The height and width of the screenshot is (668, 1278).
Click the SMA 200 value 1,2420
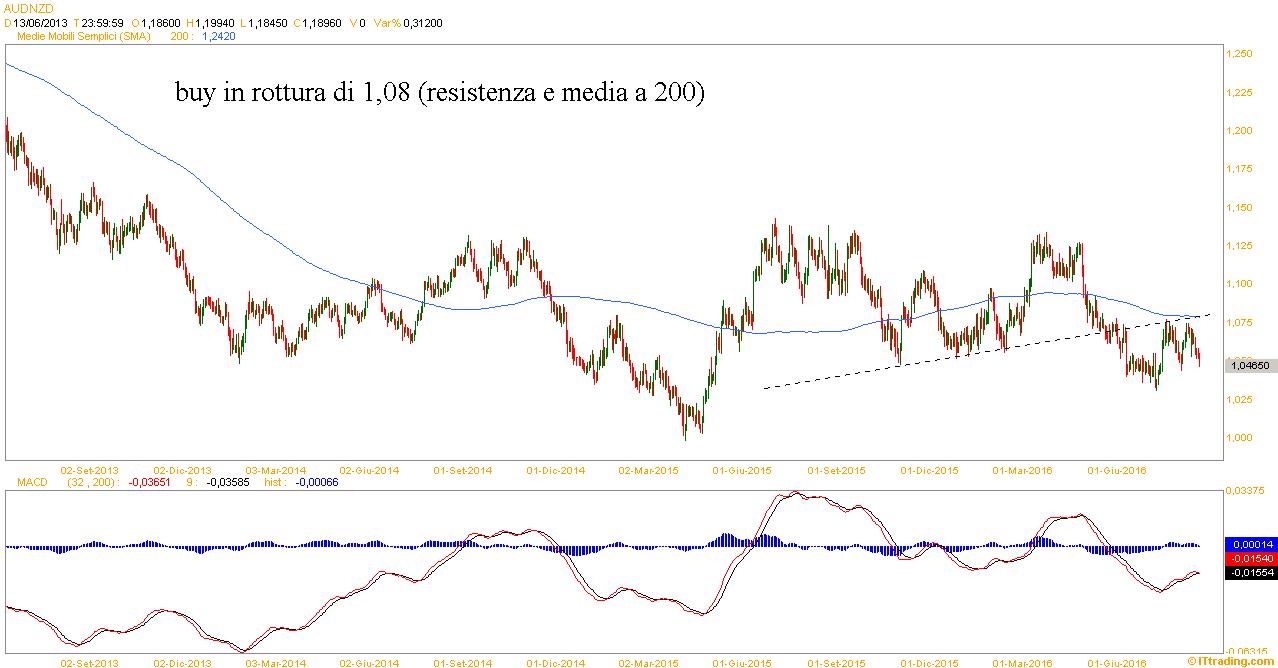pos(218,35)
